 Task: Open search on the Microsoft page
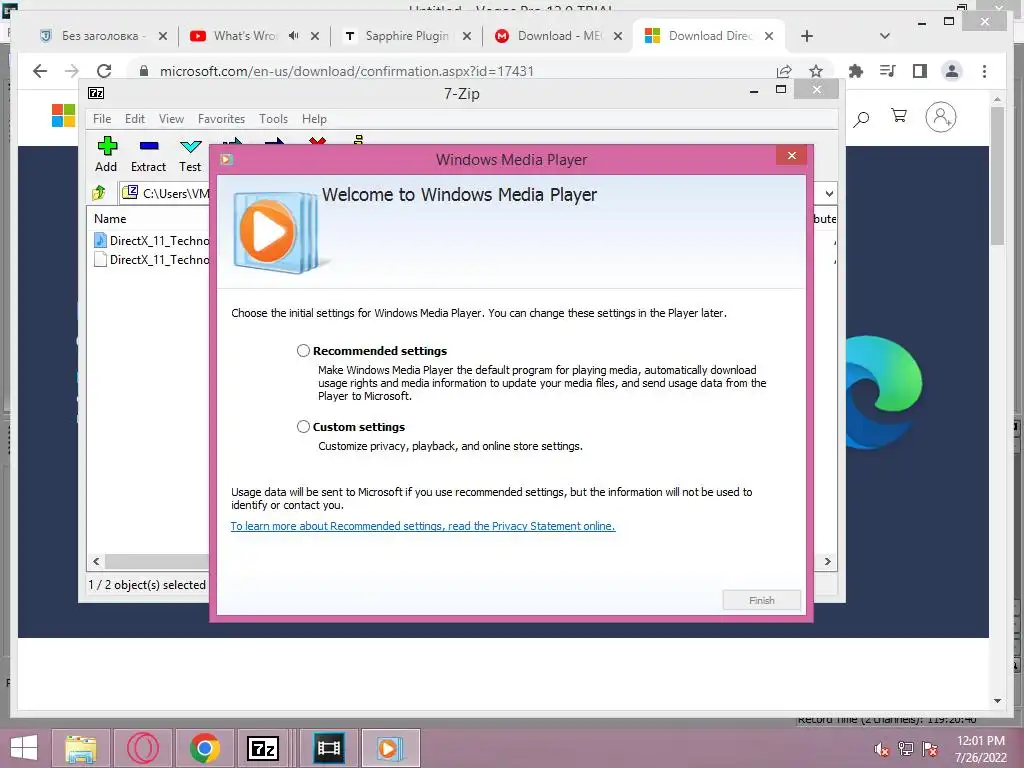click(x=861, y=118)
